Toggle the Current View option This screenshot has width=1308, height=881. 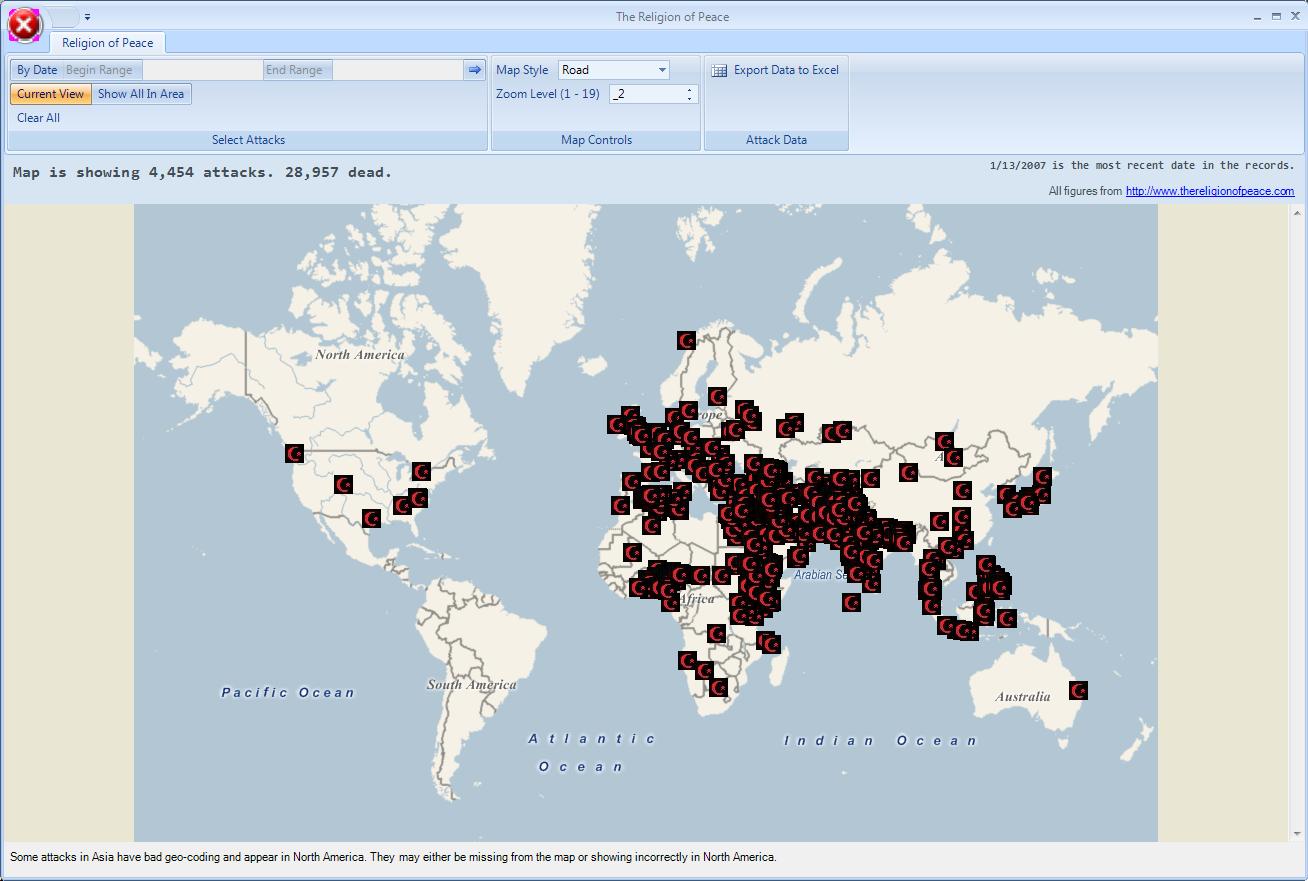coord(51,94)
